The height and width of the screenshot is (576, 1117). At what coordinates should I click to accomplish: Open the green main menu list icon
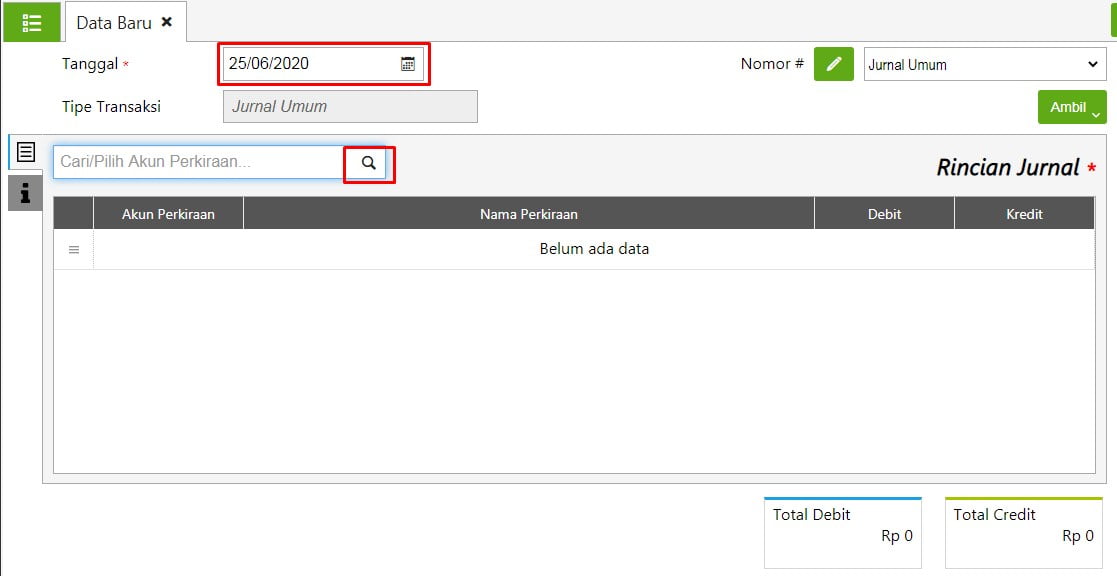pyautogui.click(x=31, y=22)
